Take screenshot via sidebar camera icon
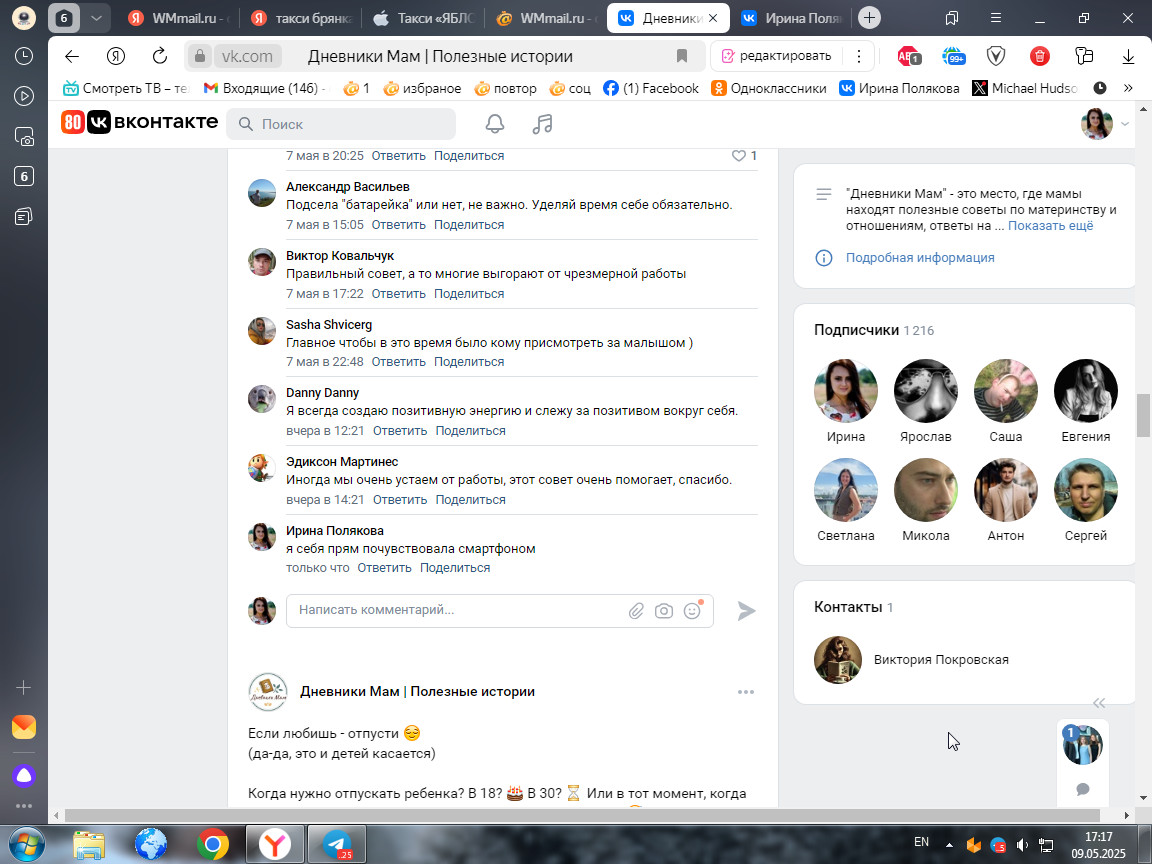This screenshot has width=1152, height=864. point(24,137)
